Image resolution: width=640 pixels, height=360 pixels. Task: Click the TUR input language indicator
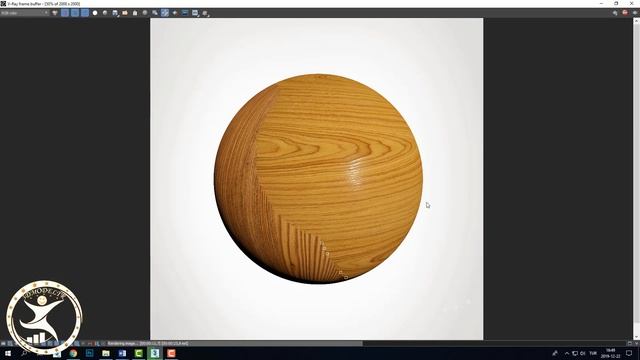tap(593, 353)
